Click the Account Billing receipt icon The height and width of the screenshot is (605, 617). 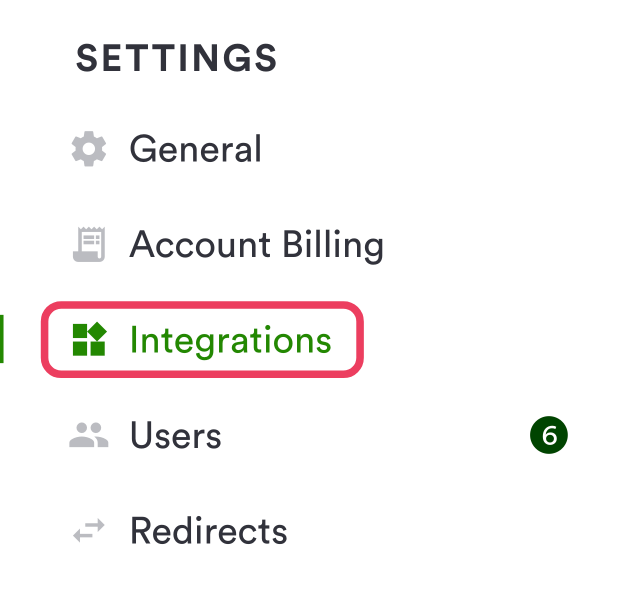[x=88, y=245]
